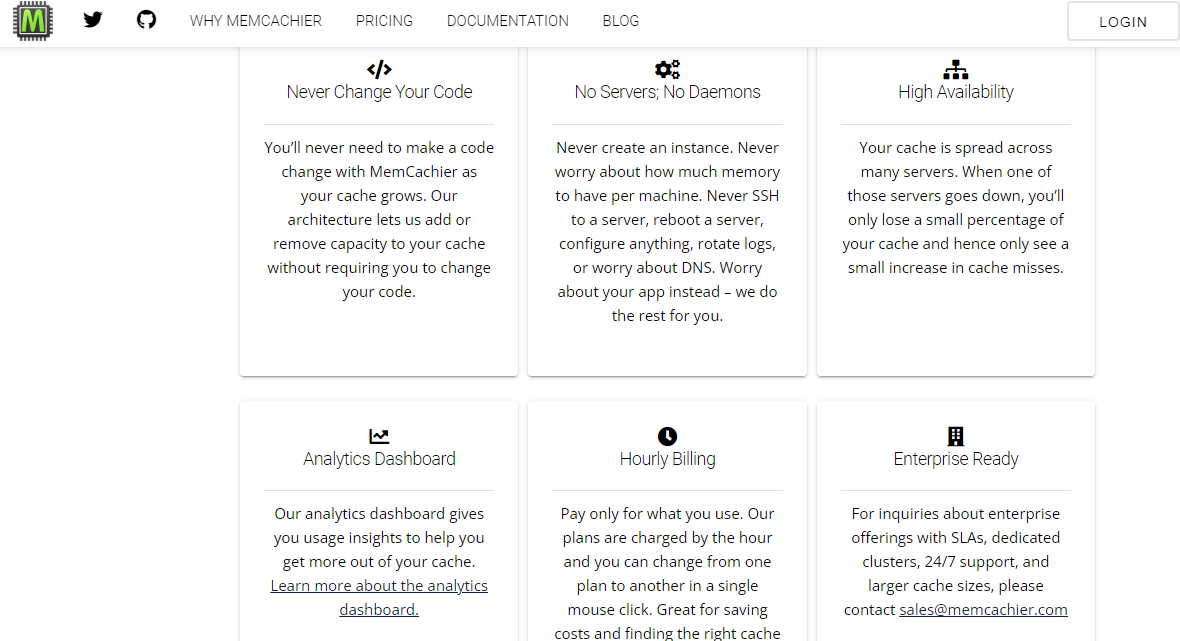Screen dimensions: 1180x641
Task: Go to the Pricing page
Action: click(384, 21)
